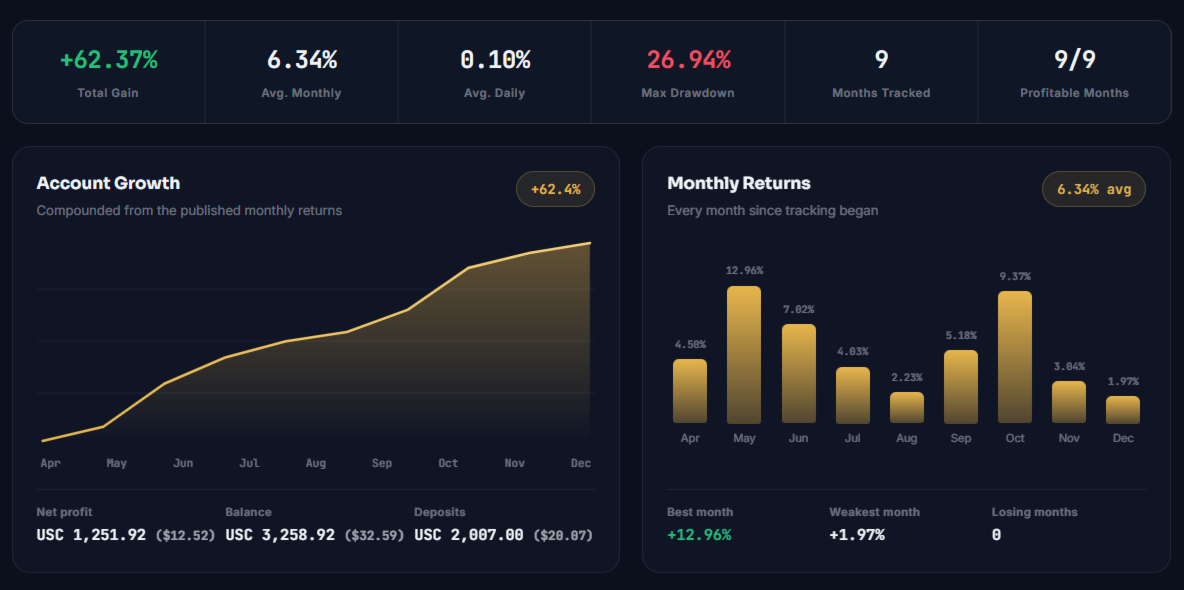This screenshot has height=590, width=1184.
Task: Click the May label under Monthly Returns bars
Action: tap(745, 438)
